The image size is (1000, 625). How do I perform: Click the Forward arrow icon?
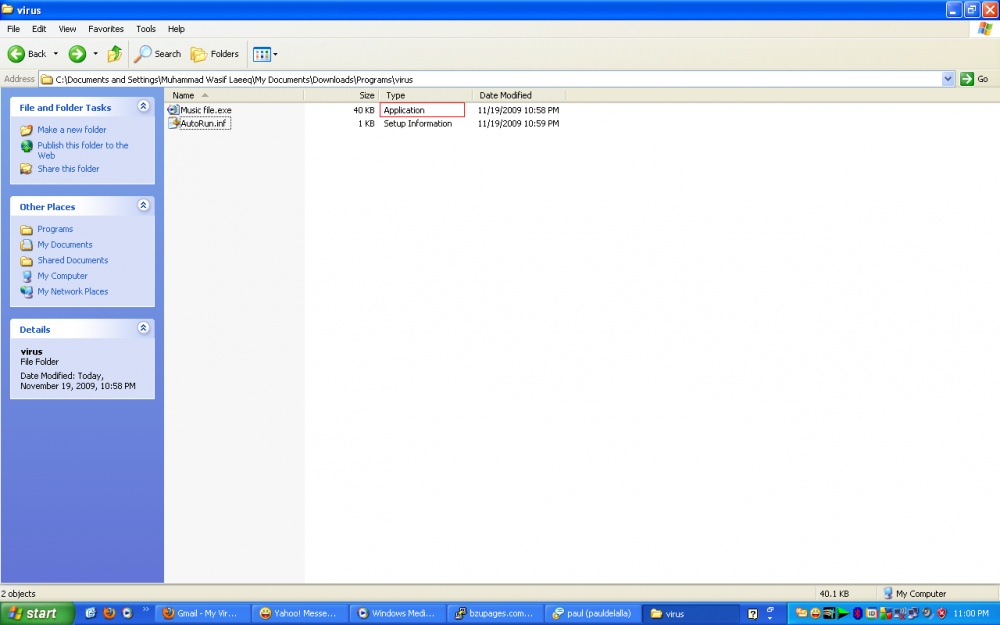[77, 54]
